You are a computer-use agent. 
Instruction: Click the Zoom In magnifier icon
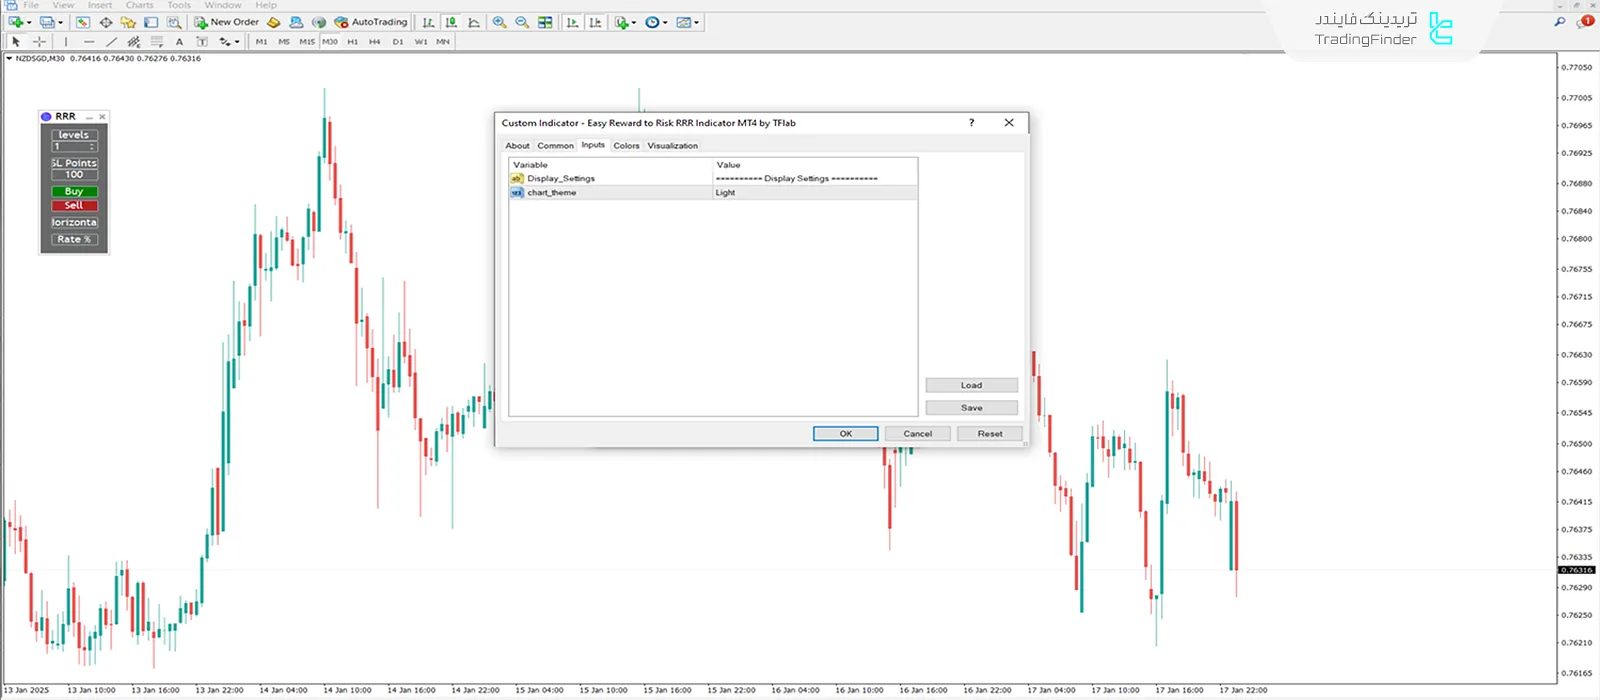(x=499, y=22)
